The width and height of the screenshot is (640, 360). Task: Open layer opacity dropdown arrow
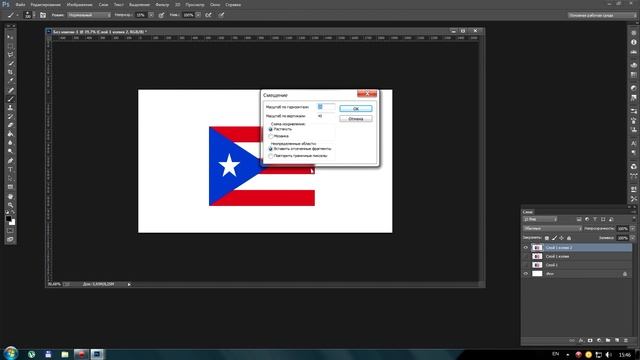(x=632, y=229)
